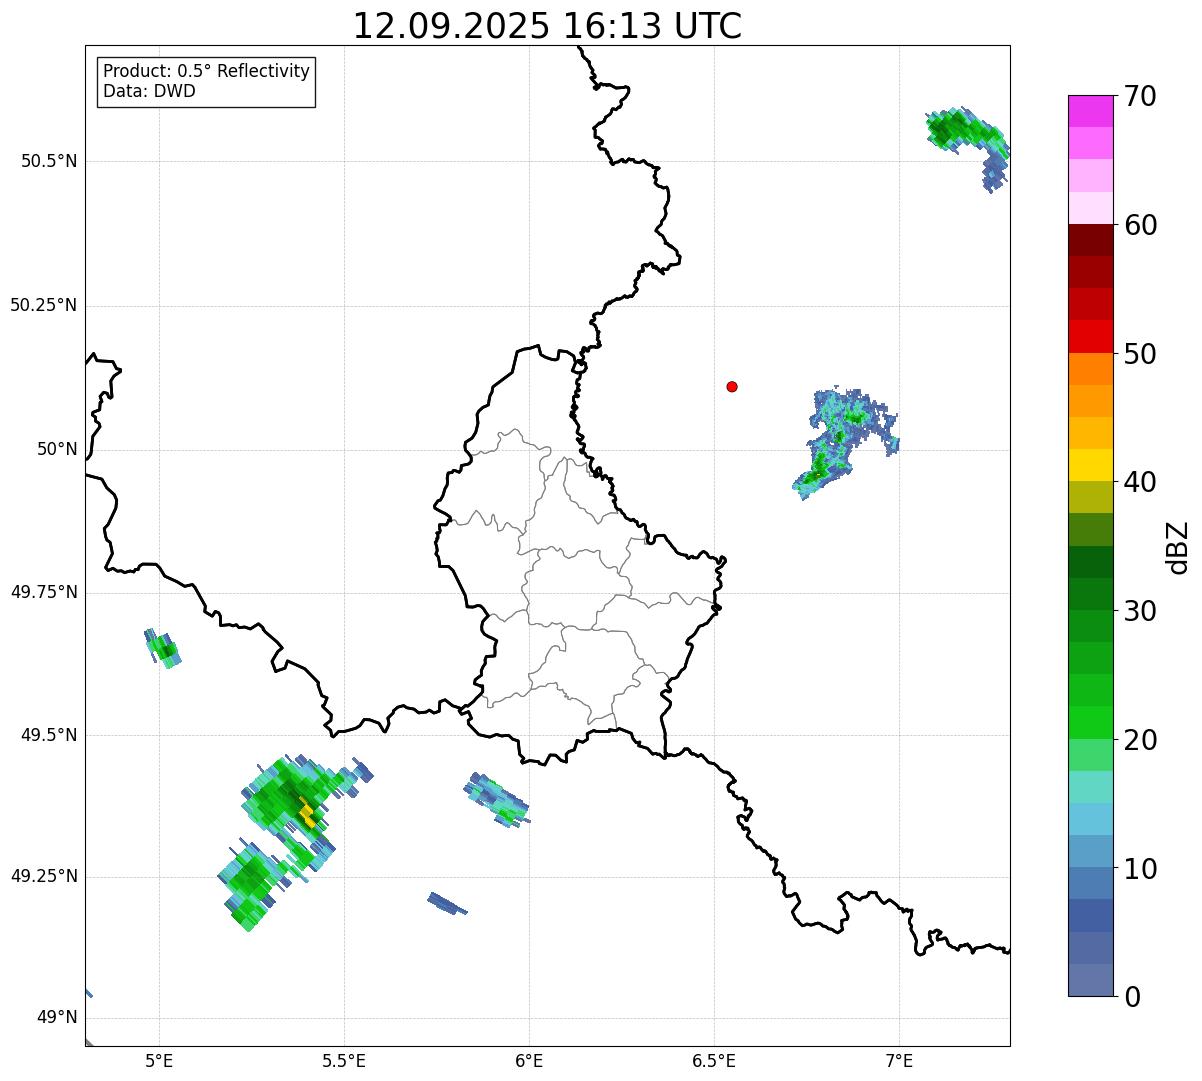The image size is (1202, 1081).
Task: Click the 49.75°N latitude label
Action: (43, 592)
